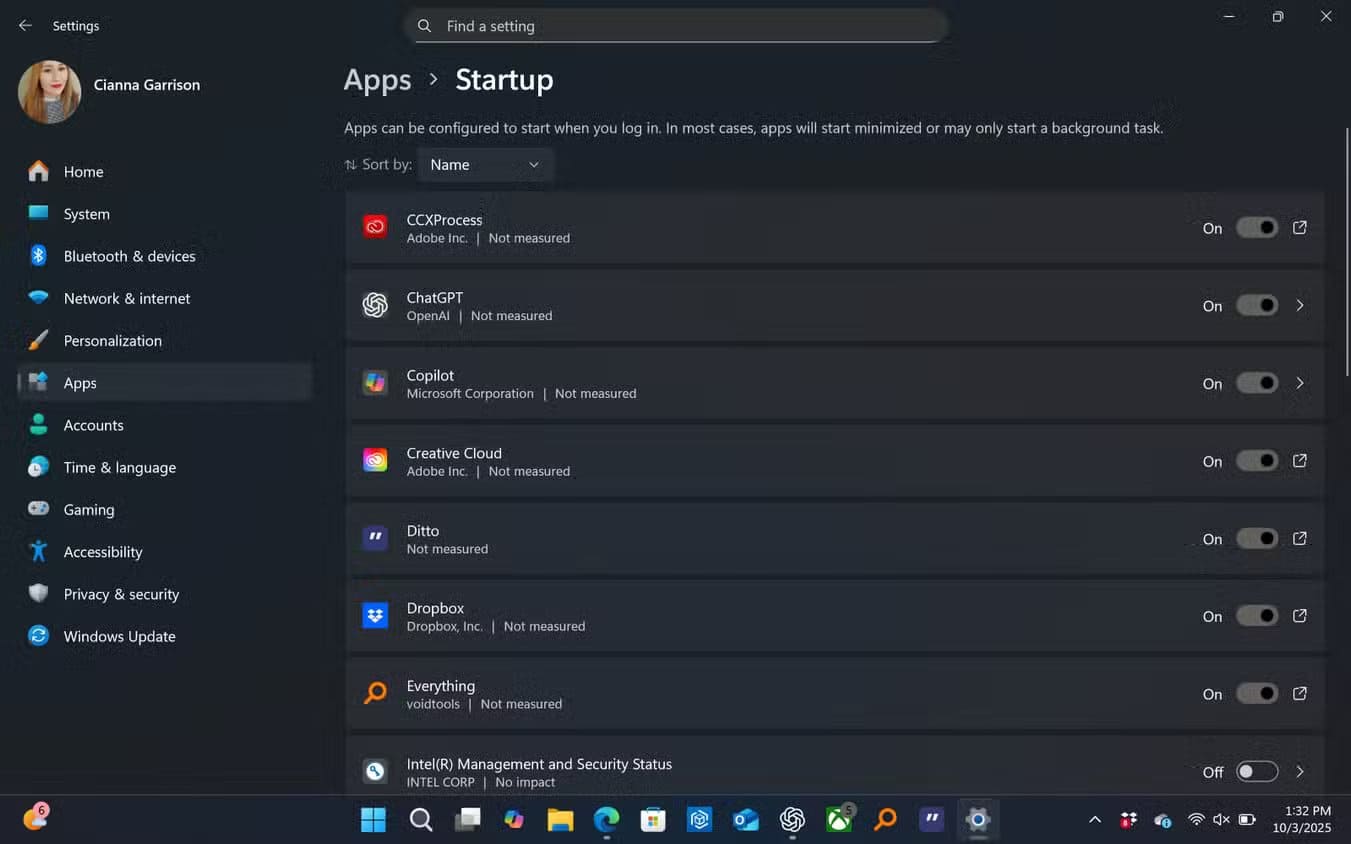Image resolution: width=1351 pixels, height=844 pixels.
Task: Click the "No impact" status text
Action: 525,782
